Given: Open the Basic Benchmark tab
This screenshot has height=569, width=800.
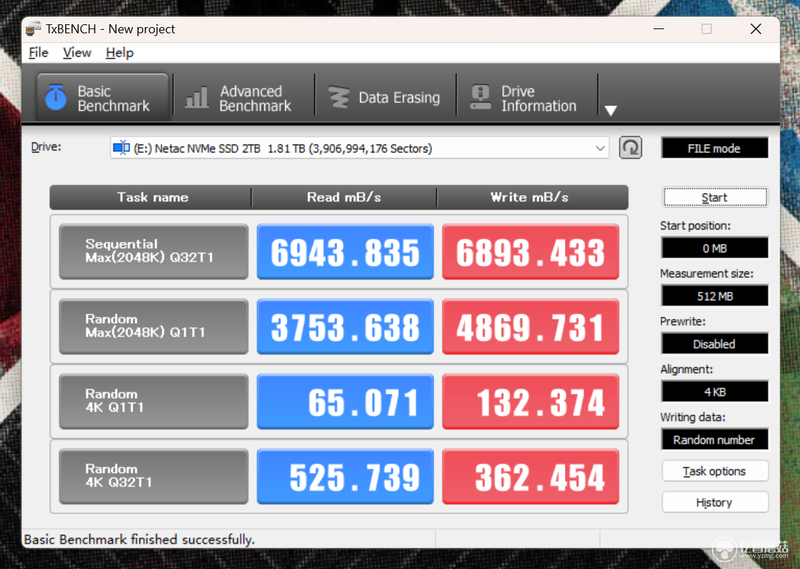Looking at the screenshot, I should (102, 97).
